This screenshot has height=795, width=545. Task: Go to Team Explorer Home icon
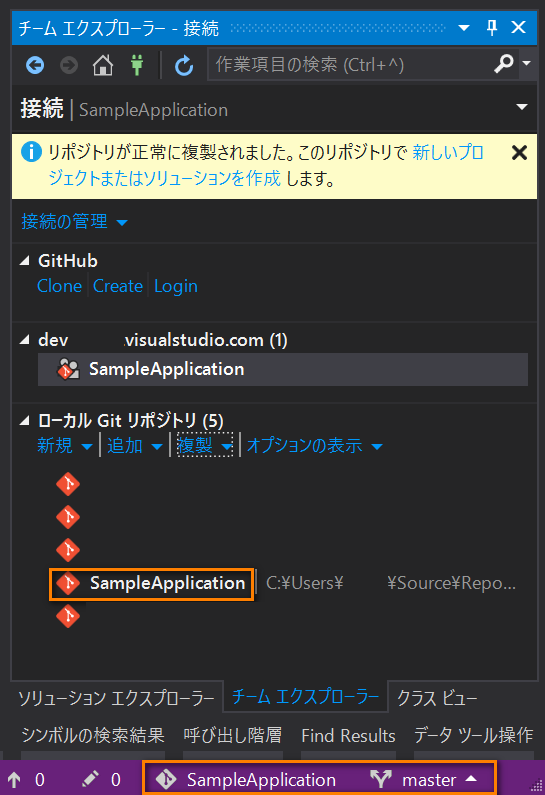click(x=103, y=65)
